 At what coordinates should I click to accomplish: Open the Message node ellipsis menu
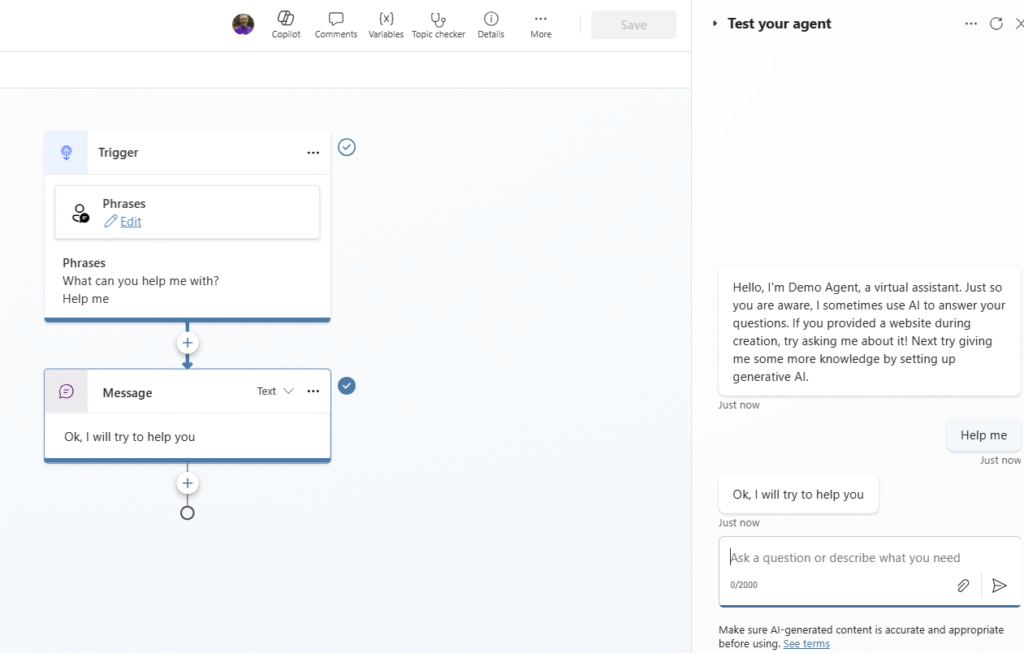(313, 390)
